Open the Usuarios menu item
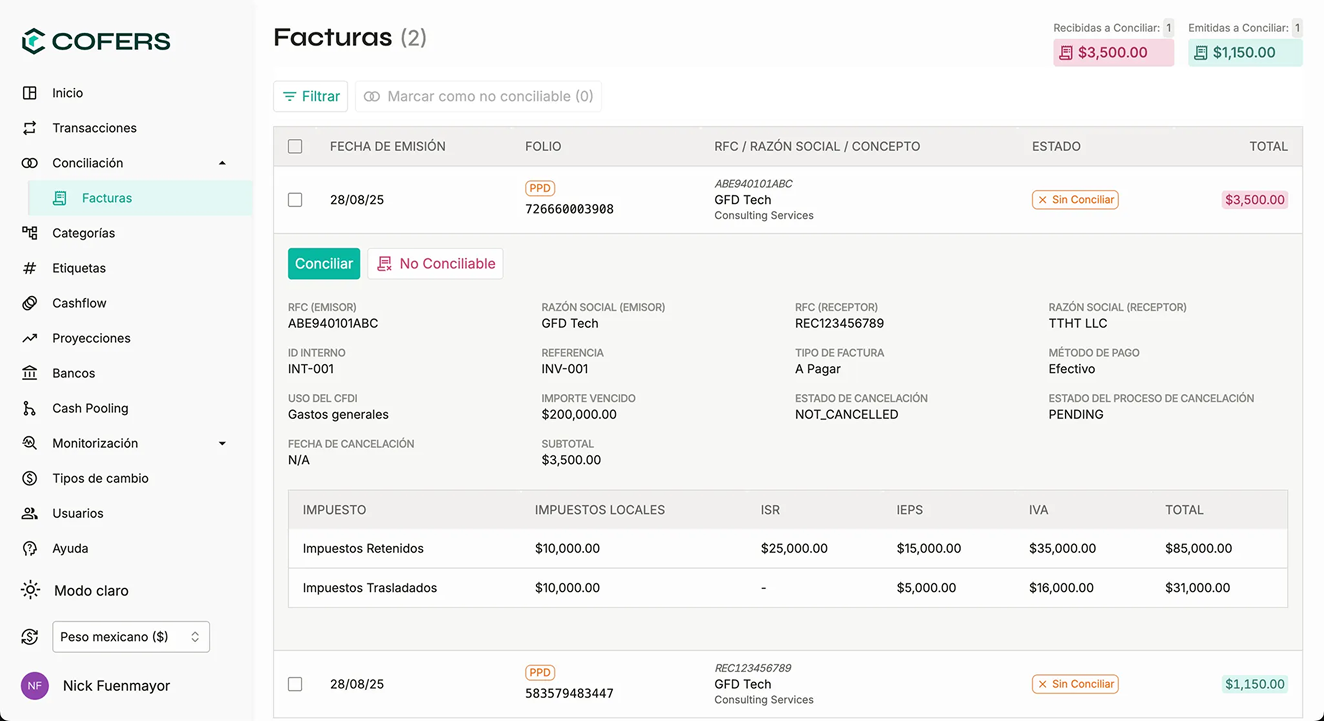This screenshot has height=721, width=1324. tap(78, 513)
